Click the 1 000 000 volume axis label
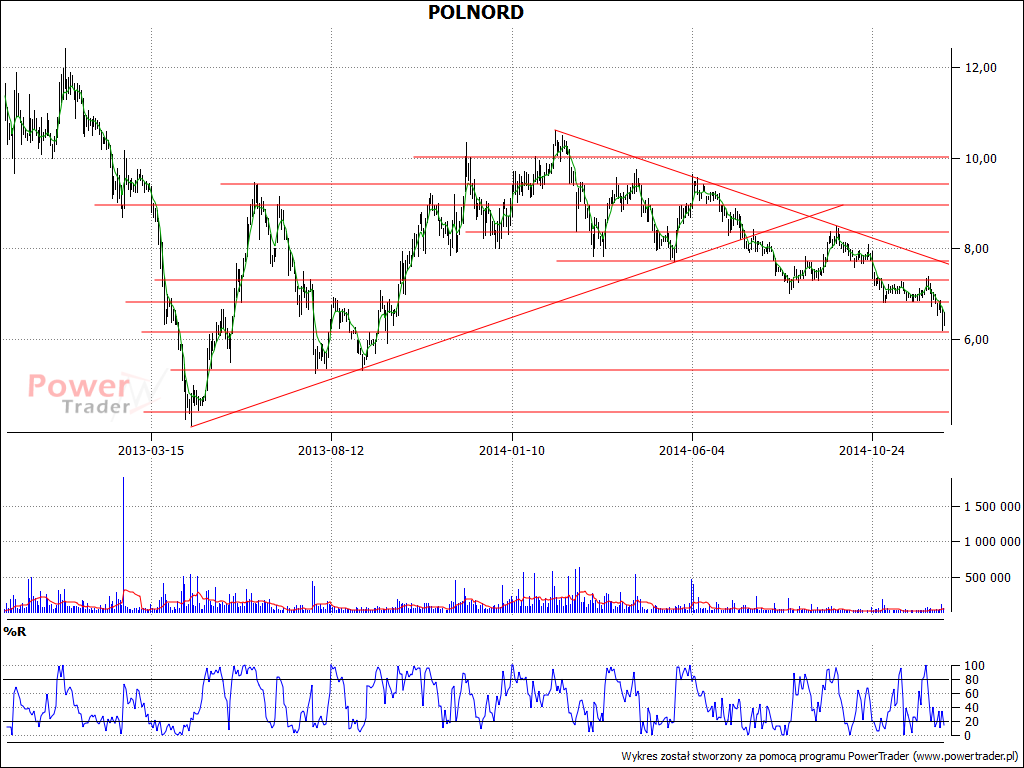This screenshot has height=768, width=1024. pos(993,541)
